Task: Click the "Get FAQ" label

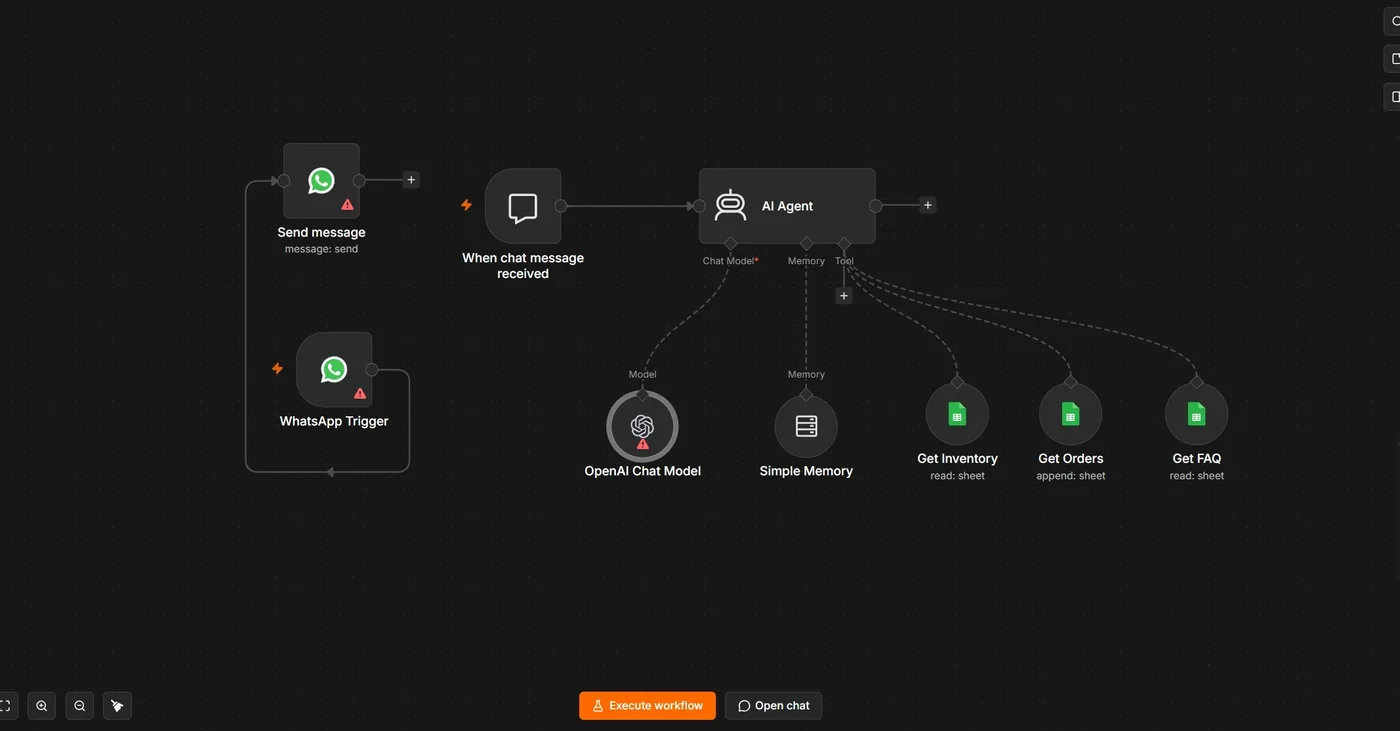Action: tap(1197, 459)
